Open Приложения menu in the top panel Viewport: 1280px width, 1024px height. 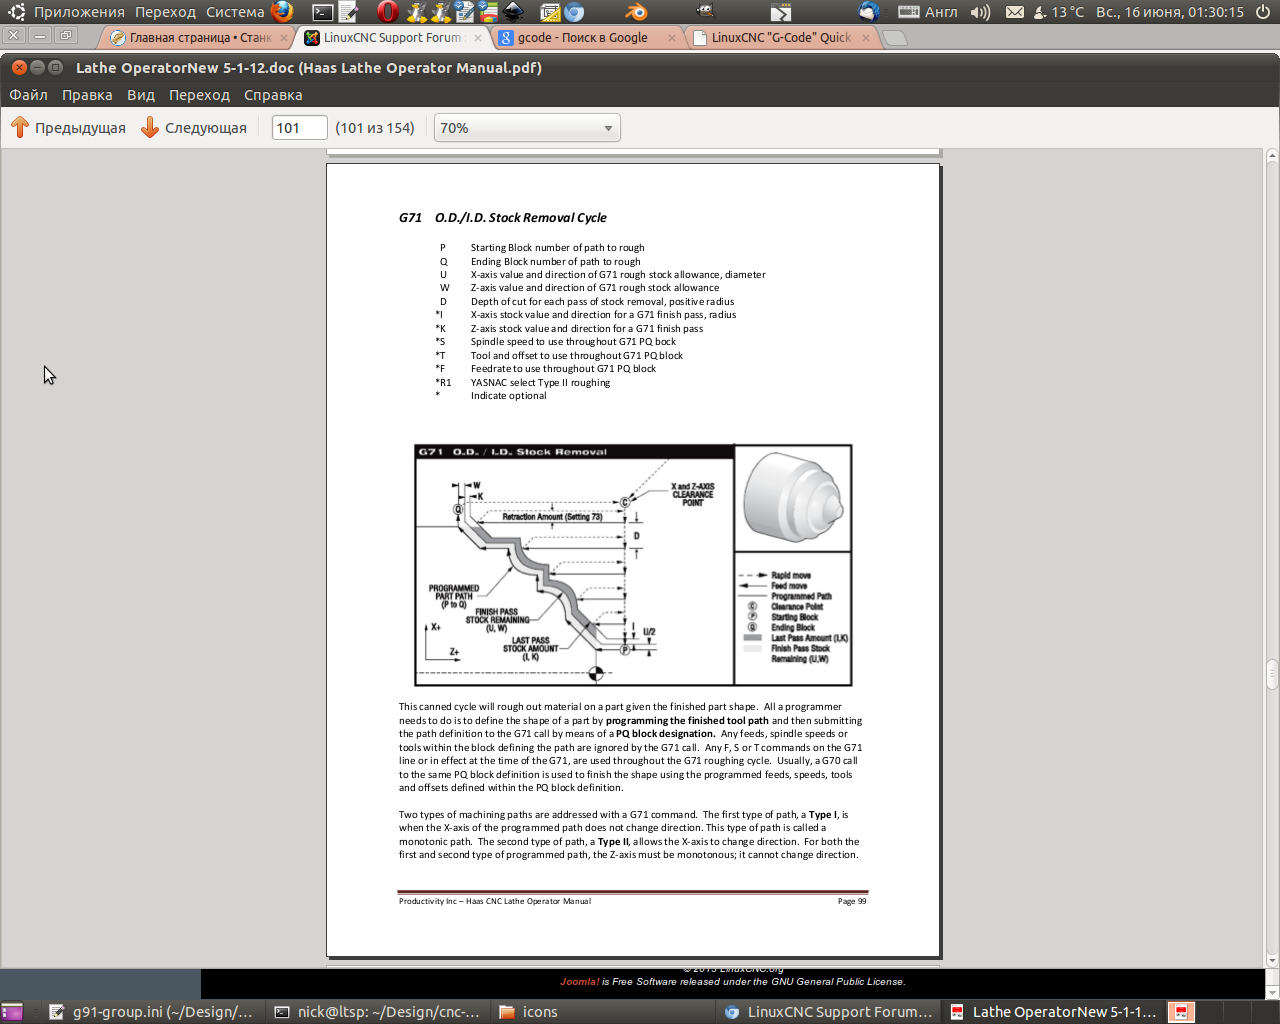click(x=79, y=12)
